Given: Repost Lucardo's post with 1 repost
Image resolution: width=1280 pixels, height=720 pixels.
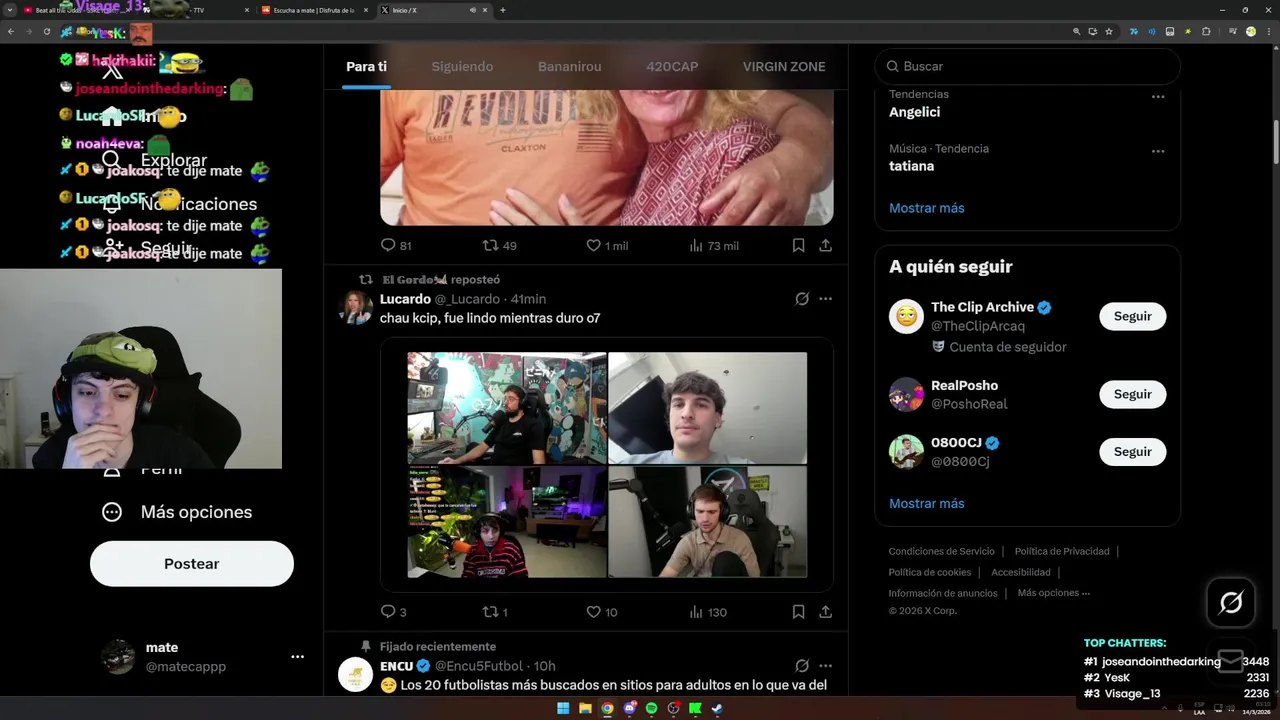Looking at the screenshot, I should pyautogui.click(x=490, y=612).
